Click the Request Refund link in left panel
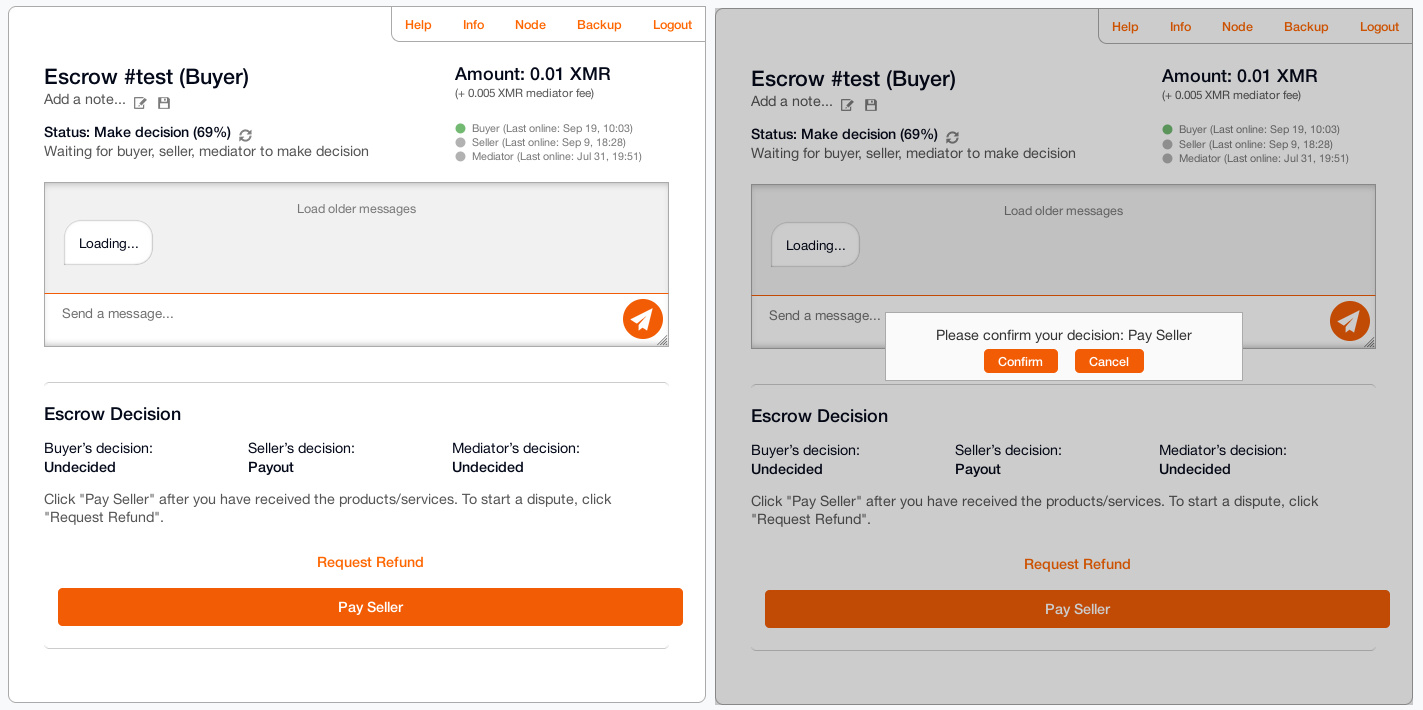Screen dimensions: 1423x710 370,562
